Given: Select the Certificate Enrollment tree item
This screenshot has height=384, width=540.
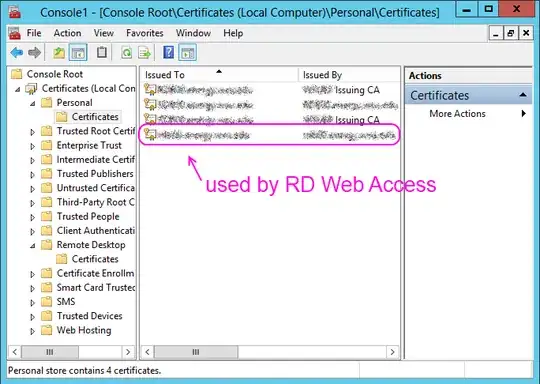Looking at the screenshot, I should pyautogui.click(x=95, y=273).
